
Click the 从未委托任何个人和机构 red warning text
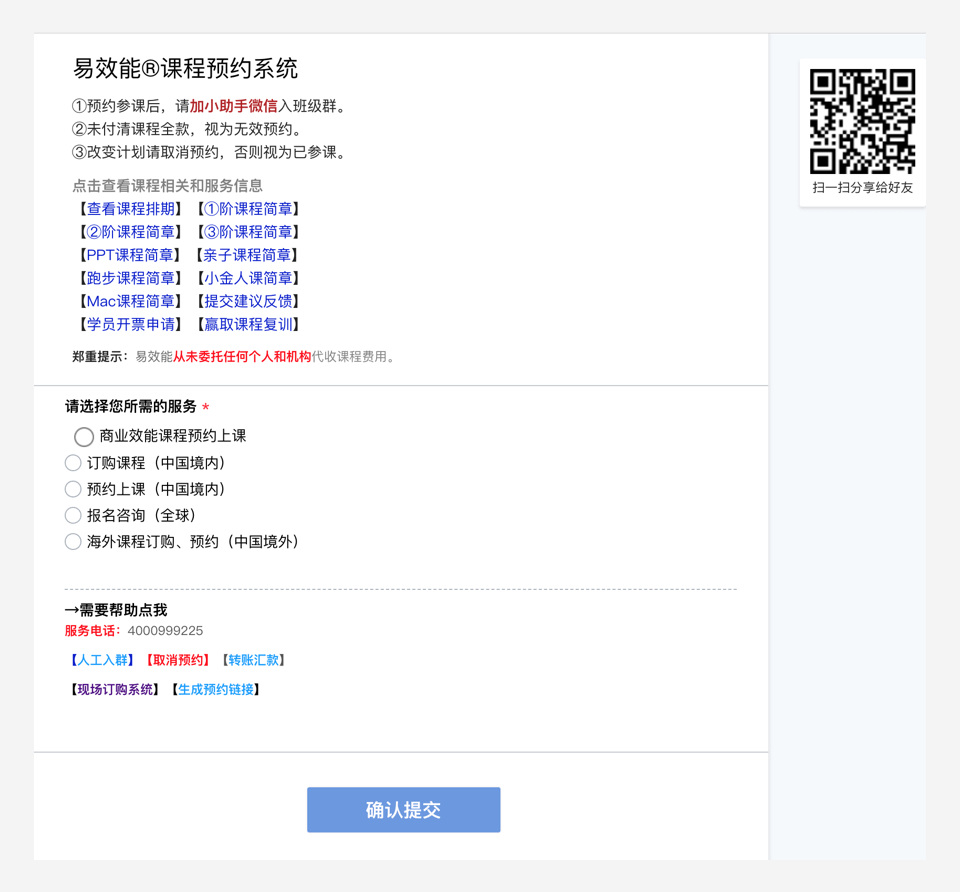[x=242, y=356]
